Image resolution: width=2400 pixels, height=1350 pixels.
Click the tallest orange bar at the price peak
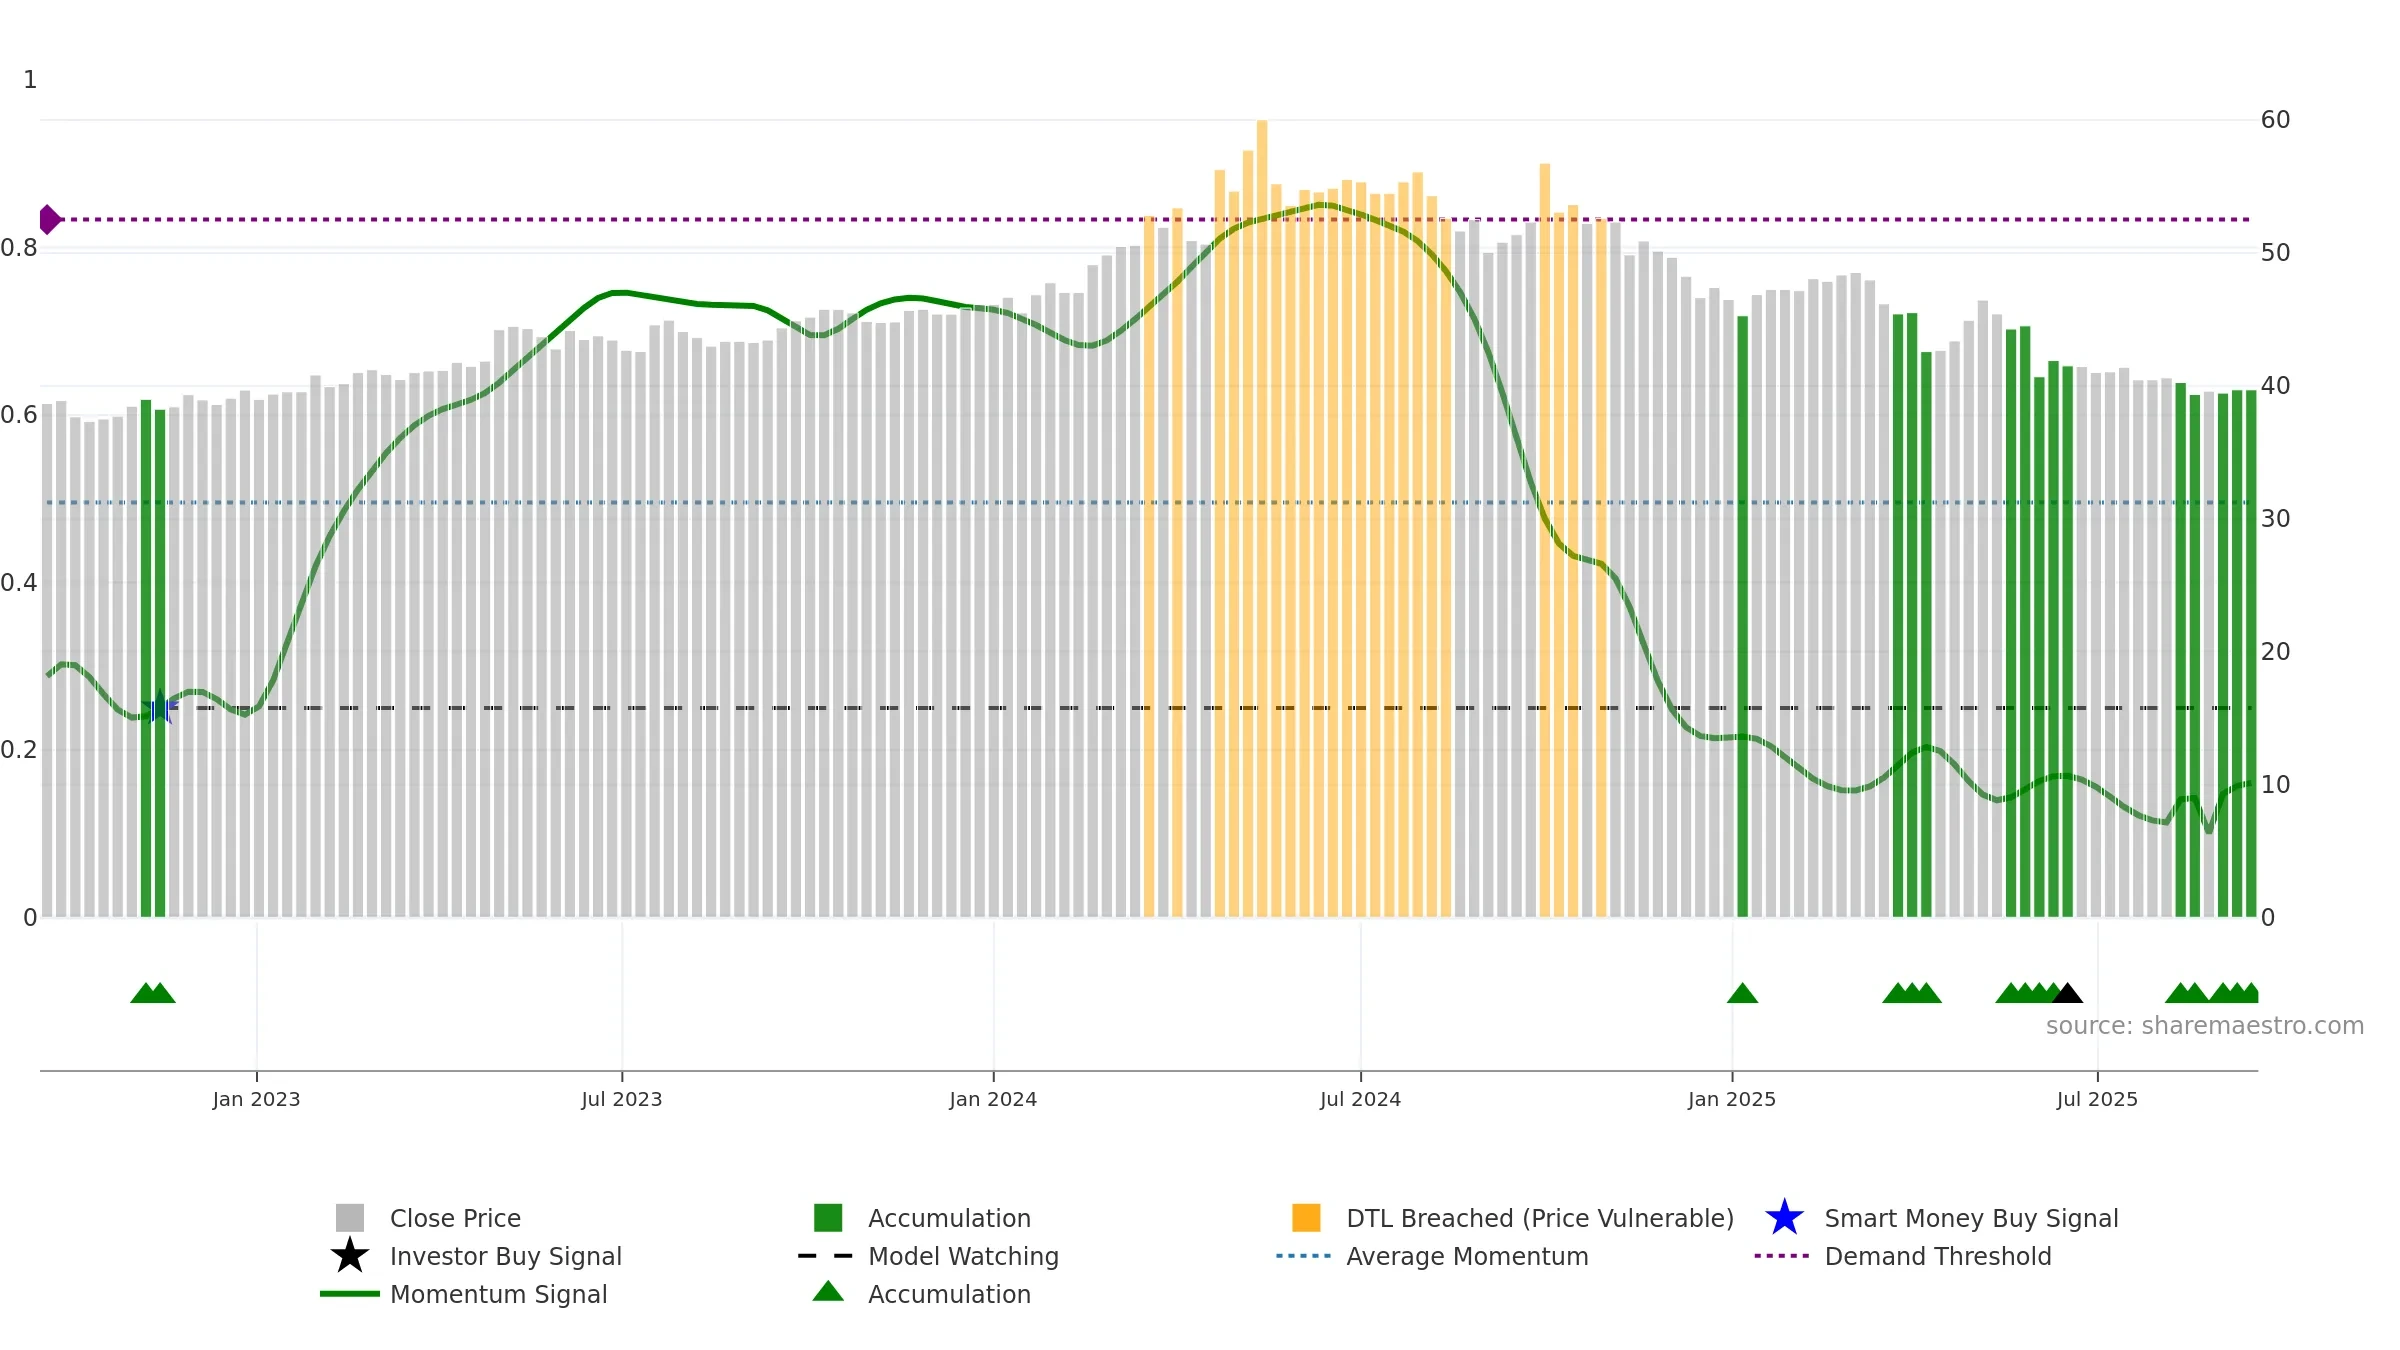1262,518
